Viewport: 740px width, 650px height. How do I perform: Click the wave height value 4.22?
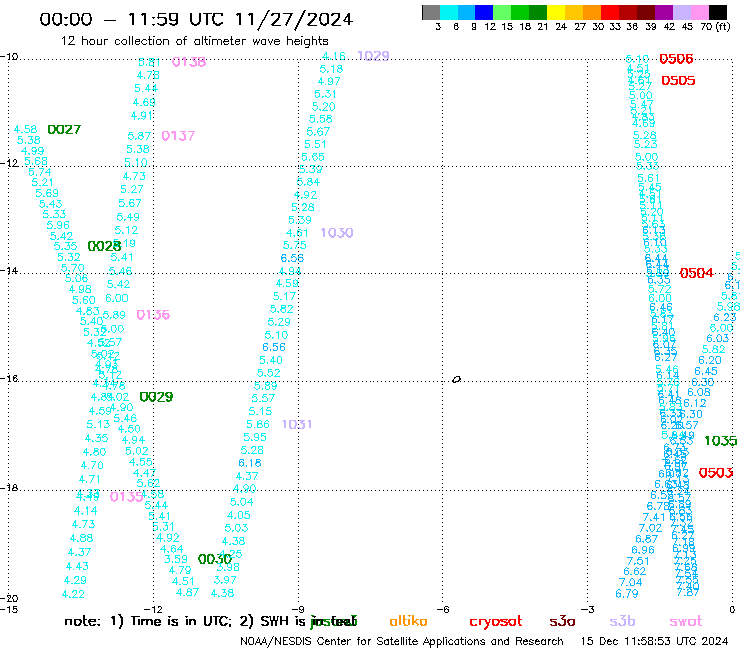(73, 594)
